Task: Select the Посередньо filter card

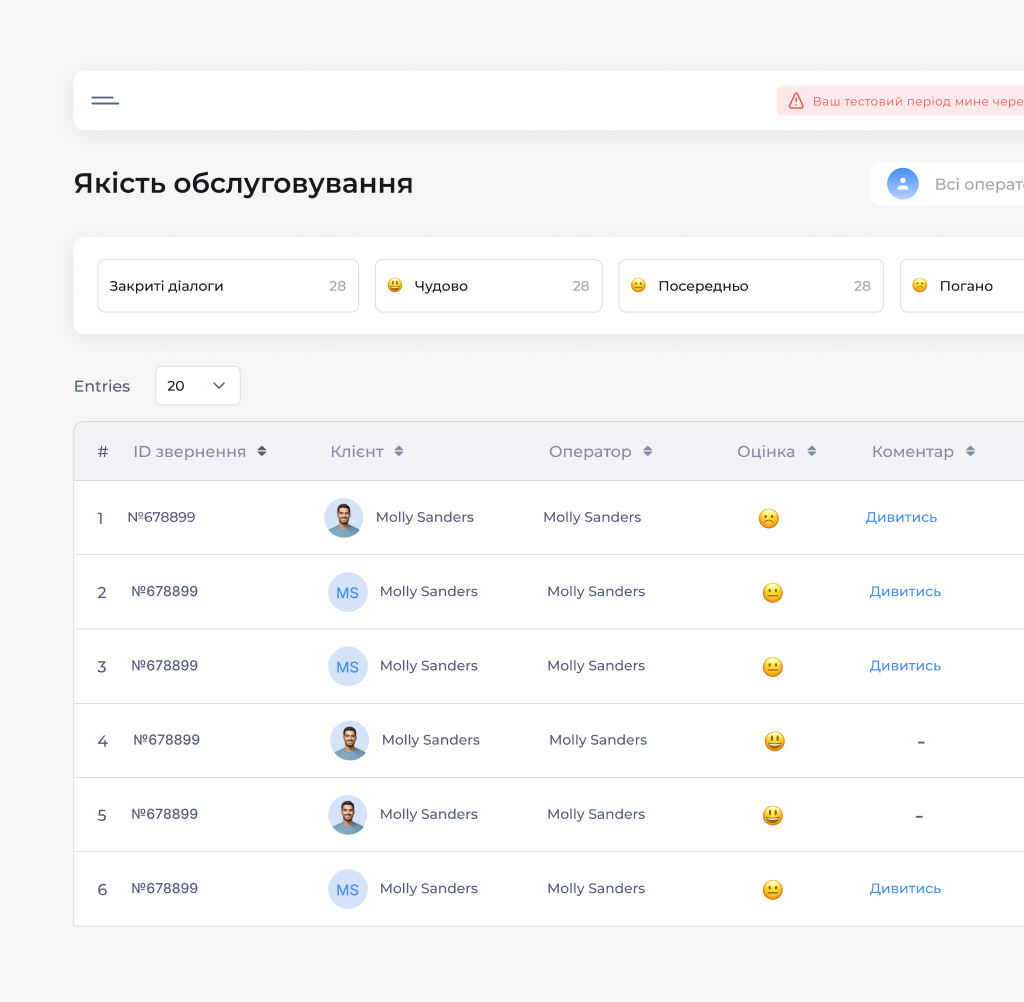Action: click(x=751, y=285)
